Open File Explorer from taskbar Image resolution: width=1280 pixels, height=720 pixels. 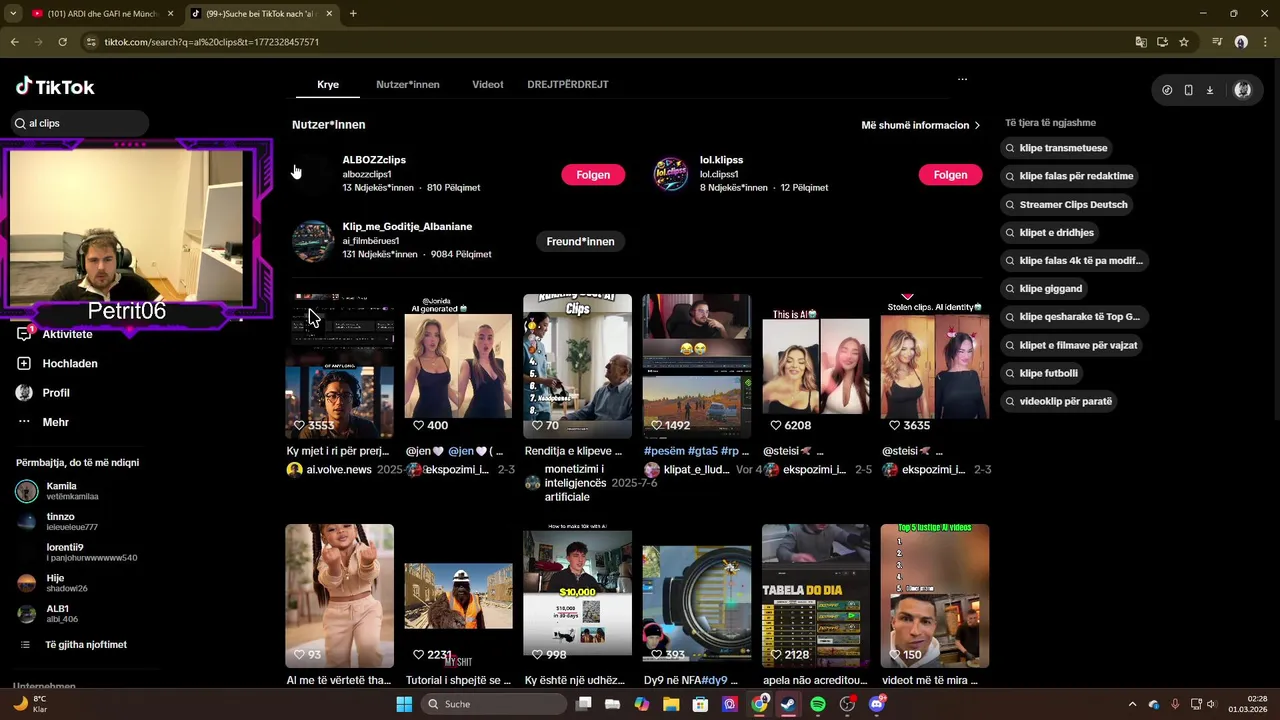pyautogui.click(x=671, y=704)
